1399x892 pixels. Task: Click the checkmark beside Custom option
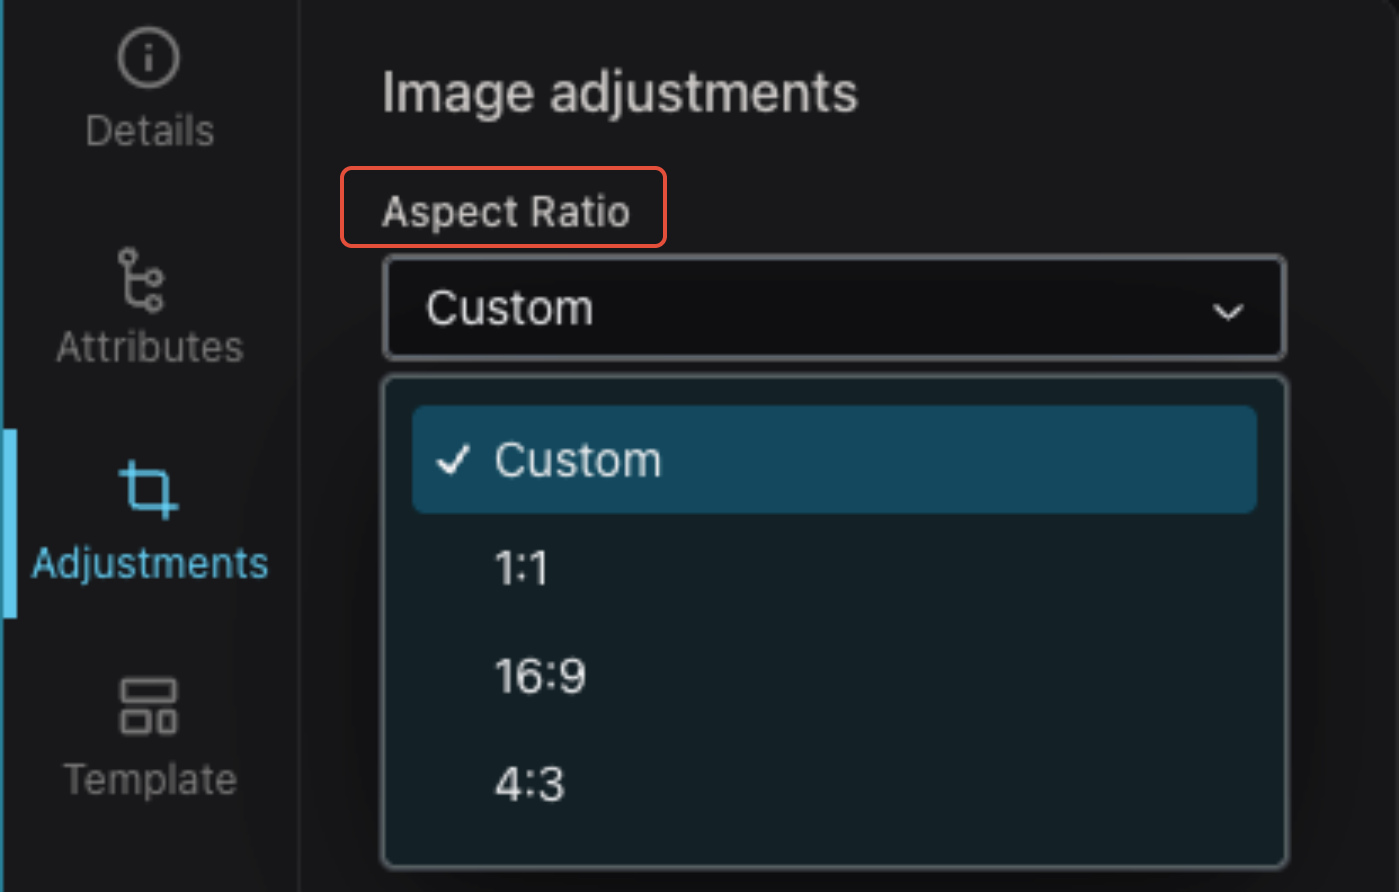(x=453, y=460)
